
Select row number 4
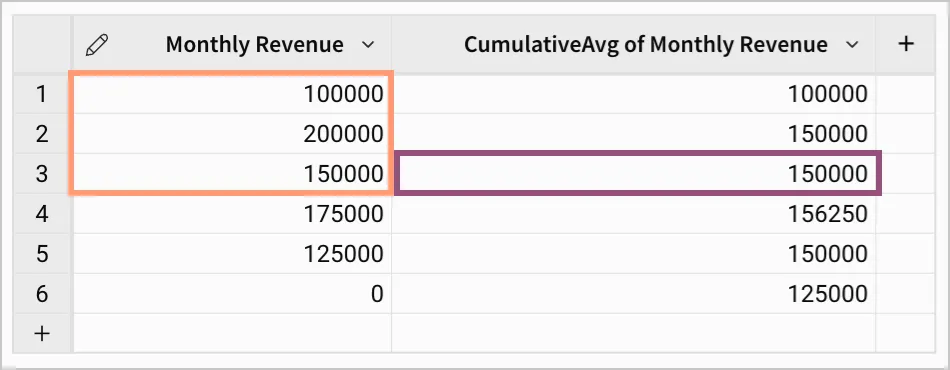(41, 214)
